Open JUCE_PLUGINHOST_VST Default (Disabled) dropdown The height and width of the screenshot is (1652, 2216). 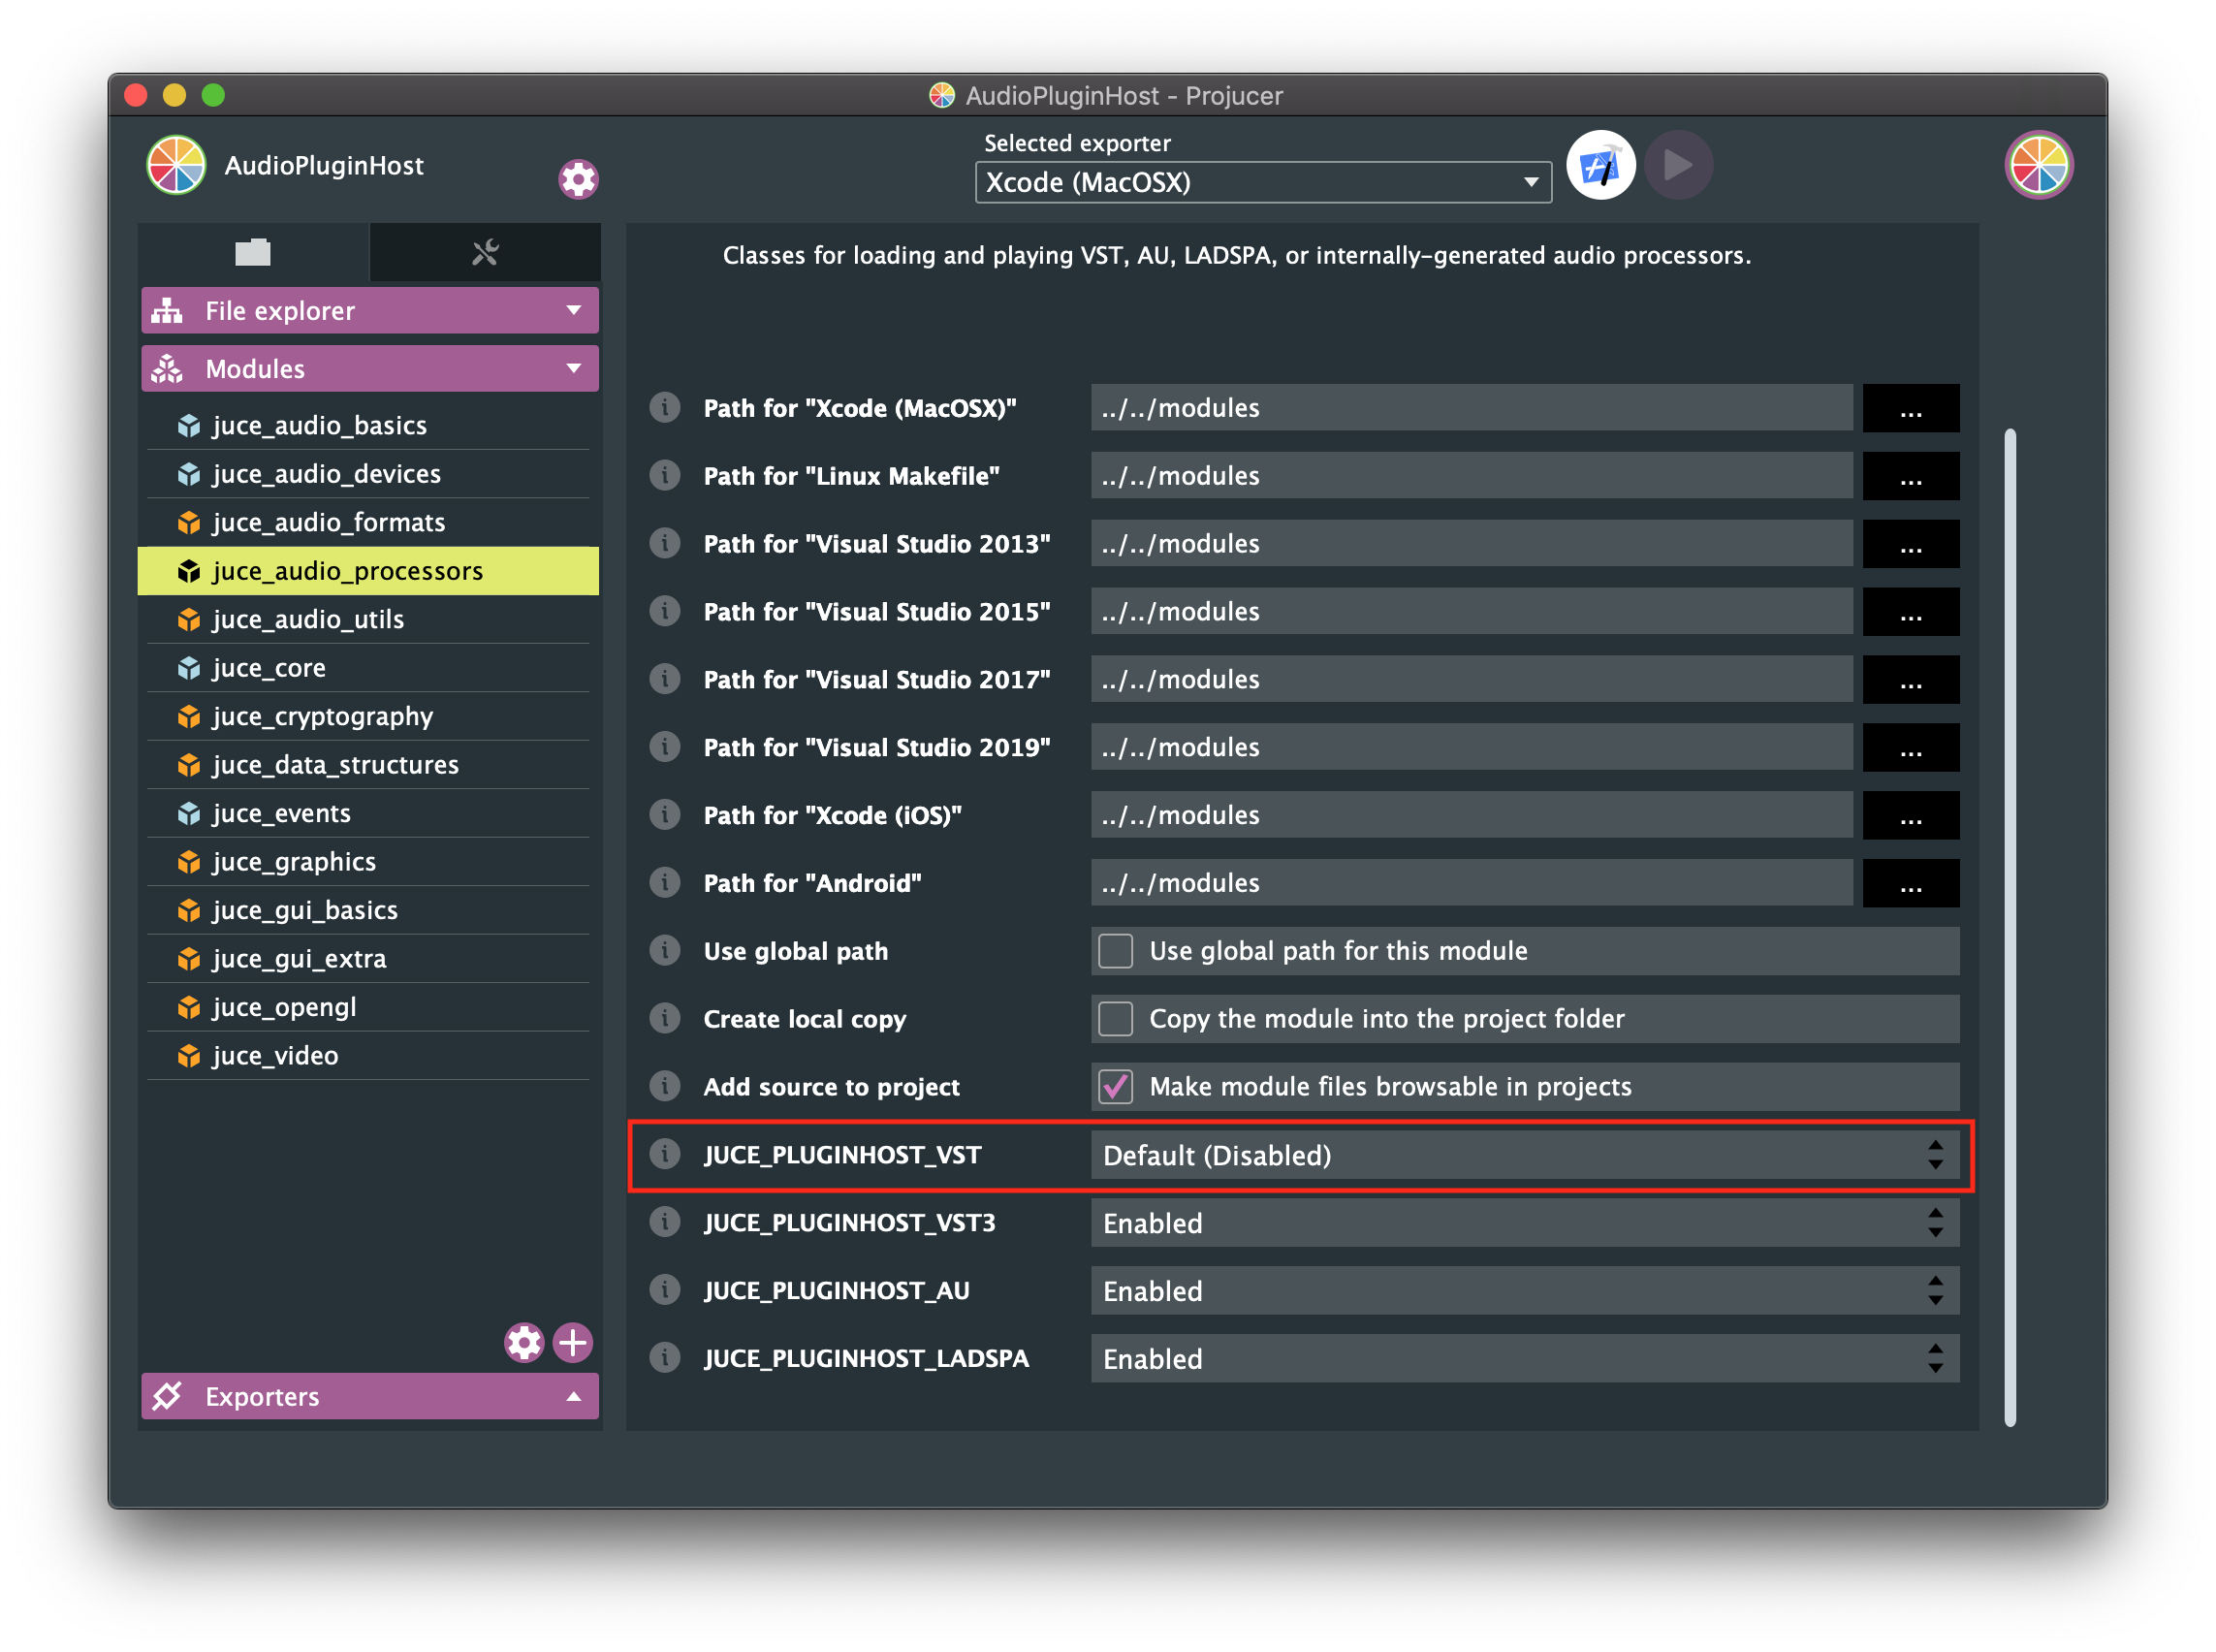point(1524,1156)
